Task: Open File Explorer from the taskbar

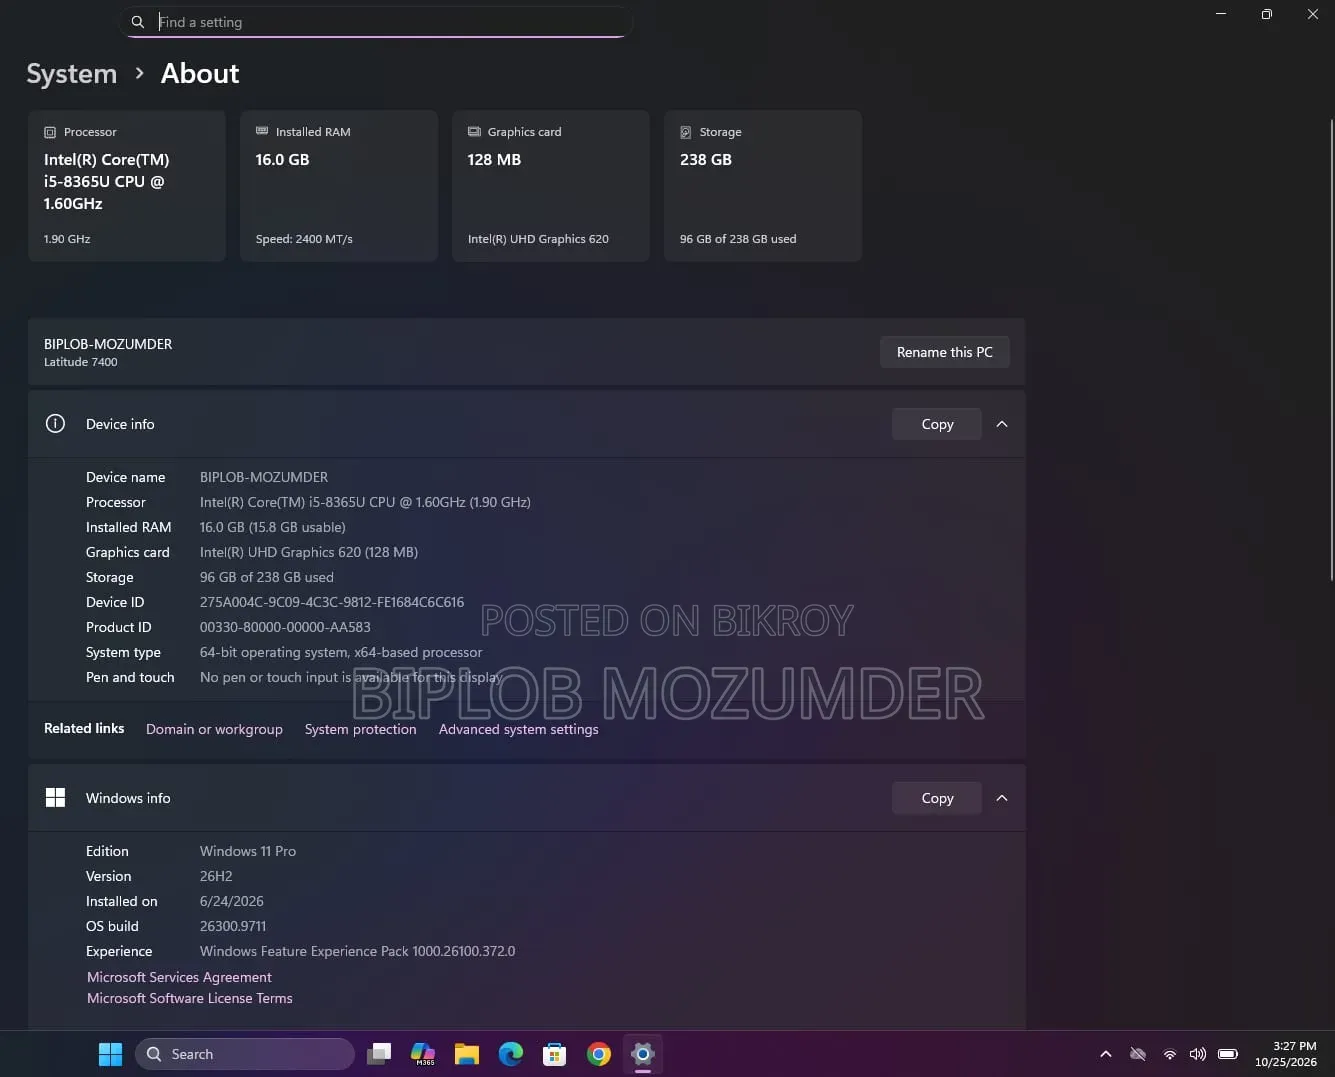Action: pyautogui.click(x=467, y=1054)
